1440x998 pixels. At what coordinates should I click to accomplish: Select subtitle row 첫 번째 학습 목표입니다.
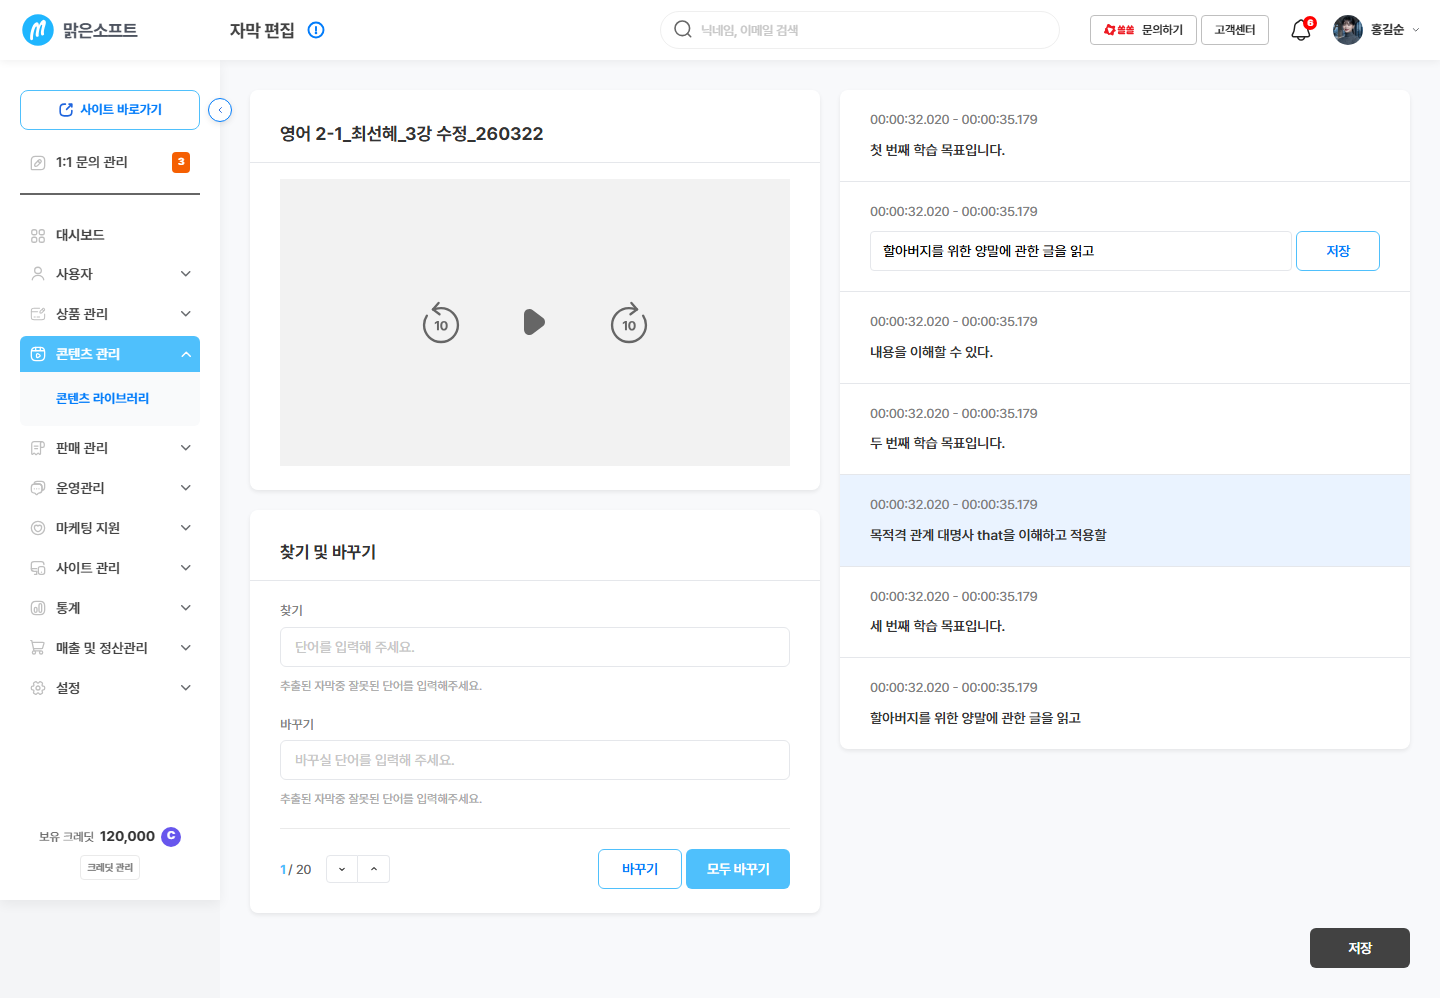click(1125, 136)
